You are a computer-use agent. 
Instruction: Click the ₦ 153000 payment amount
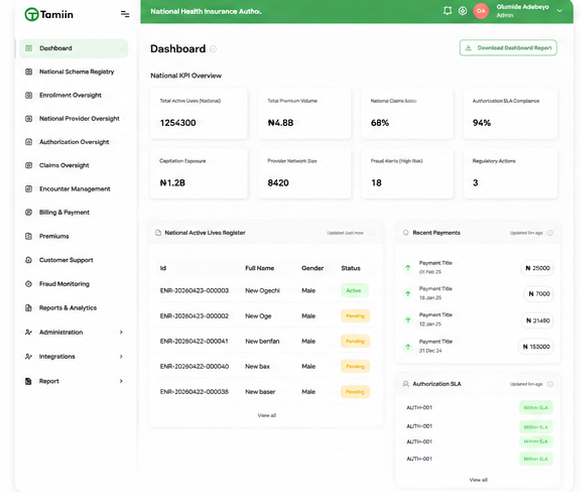point(536,346)
